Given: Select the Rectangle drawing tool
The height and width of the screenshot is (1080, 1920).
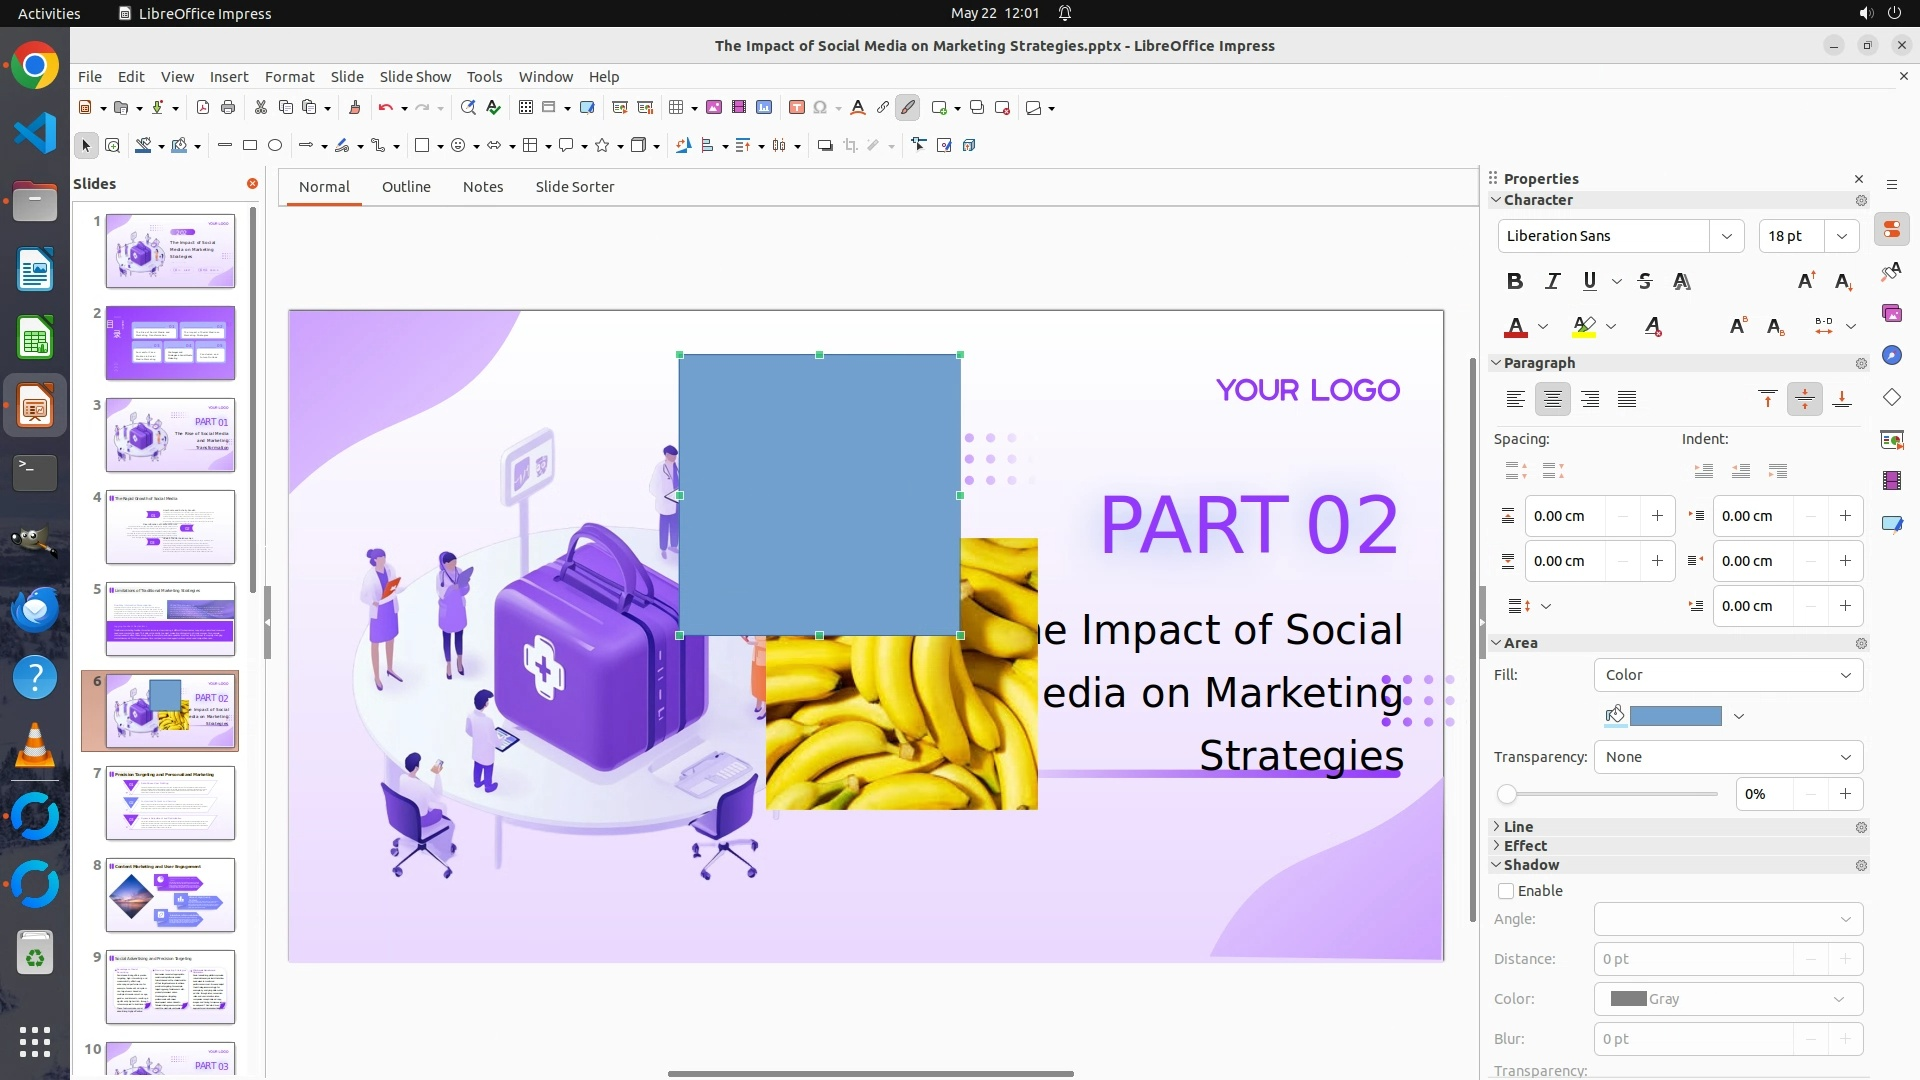Looking at the screenshot, I should [x=250, y=146].
